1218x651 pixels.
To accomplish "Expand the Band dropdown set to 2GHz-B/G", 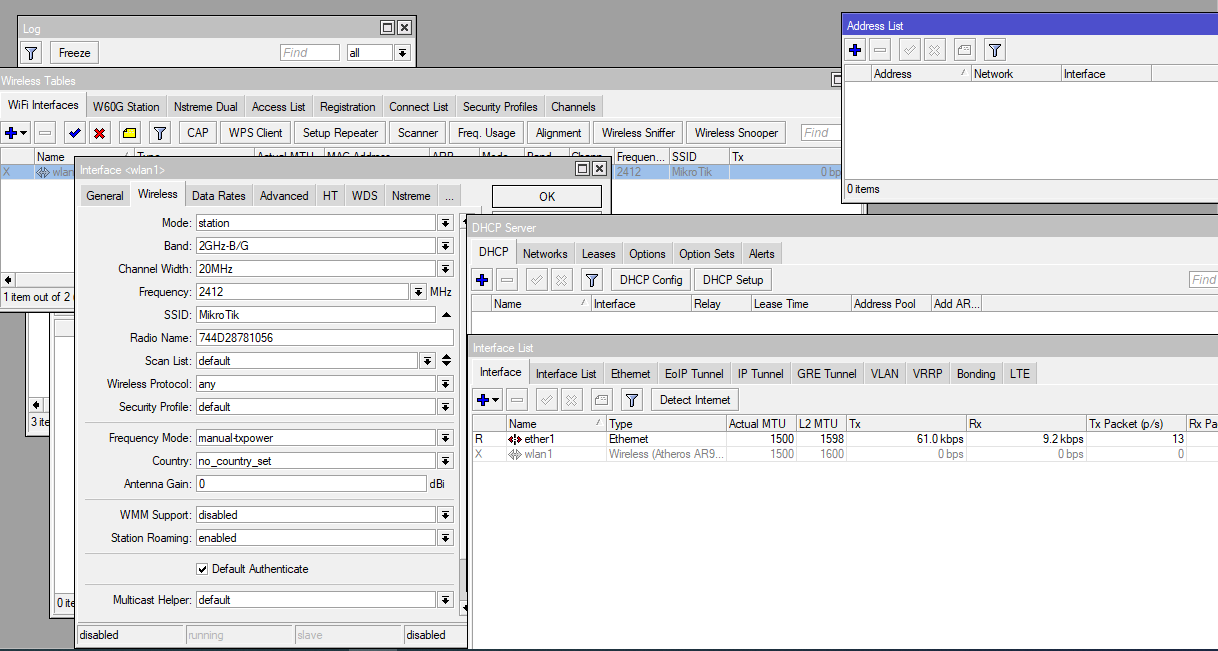I will [x=444, y=246].
